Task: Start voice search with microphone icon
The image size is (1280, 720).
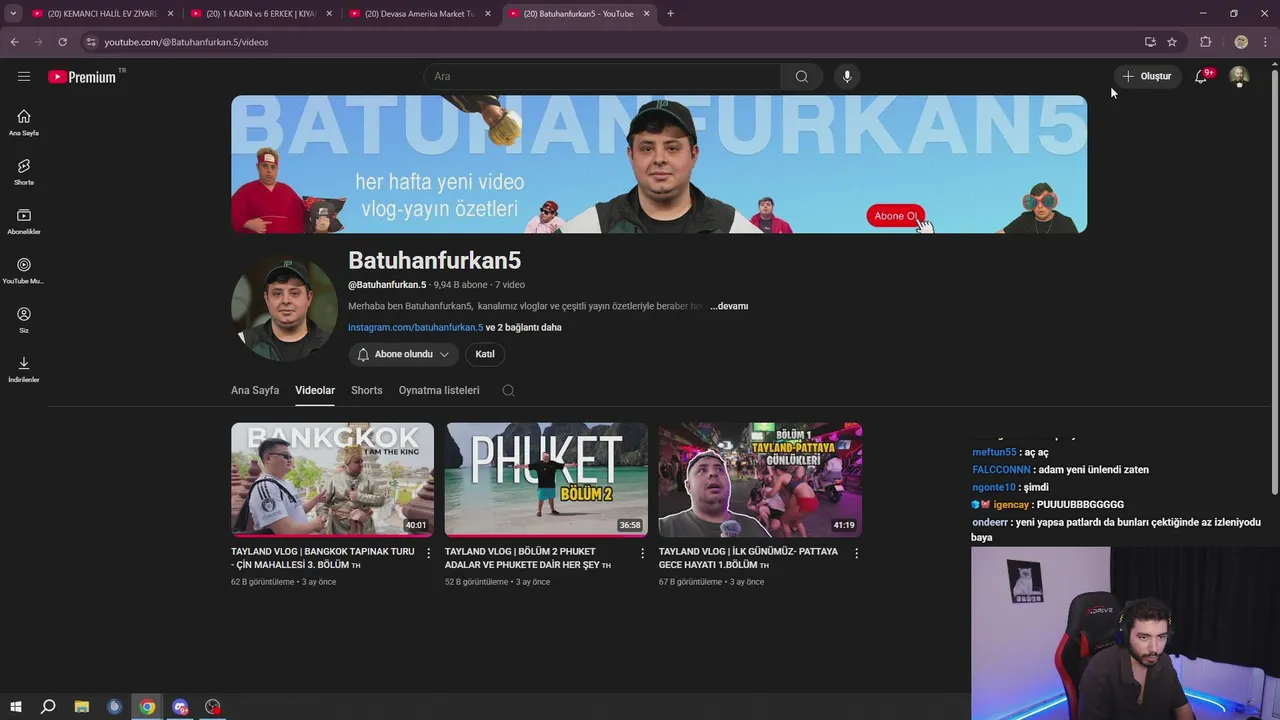Action: point(847,77)
